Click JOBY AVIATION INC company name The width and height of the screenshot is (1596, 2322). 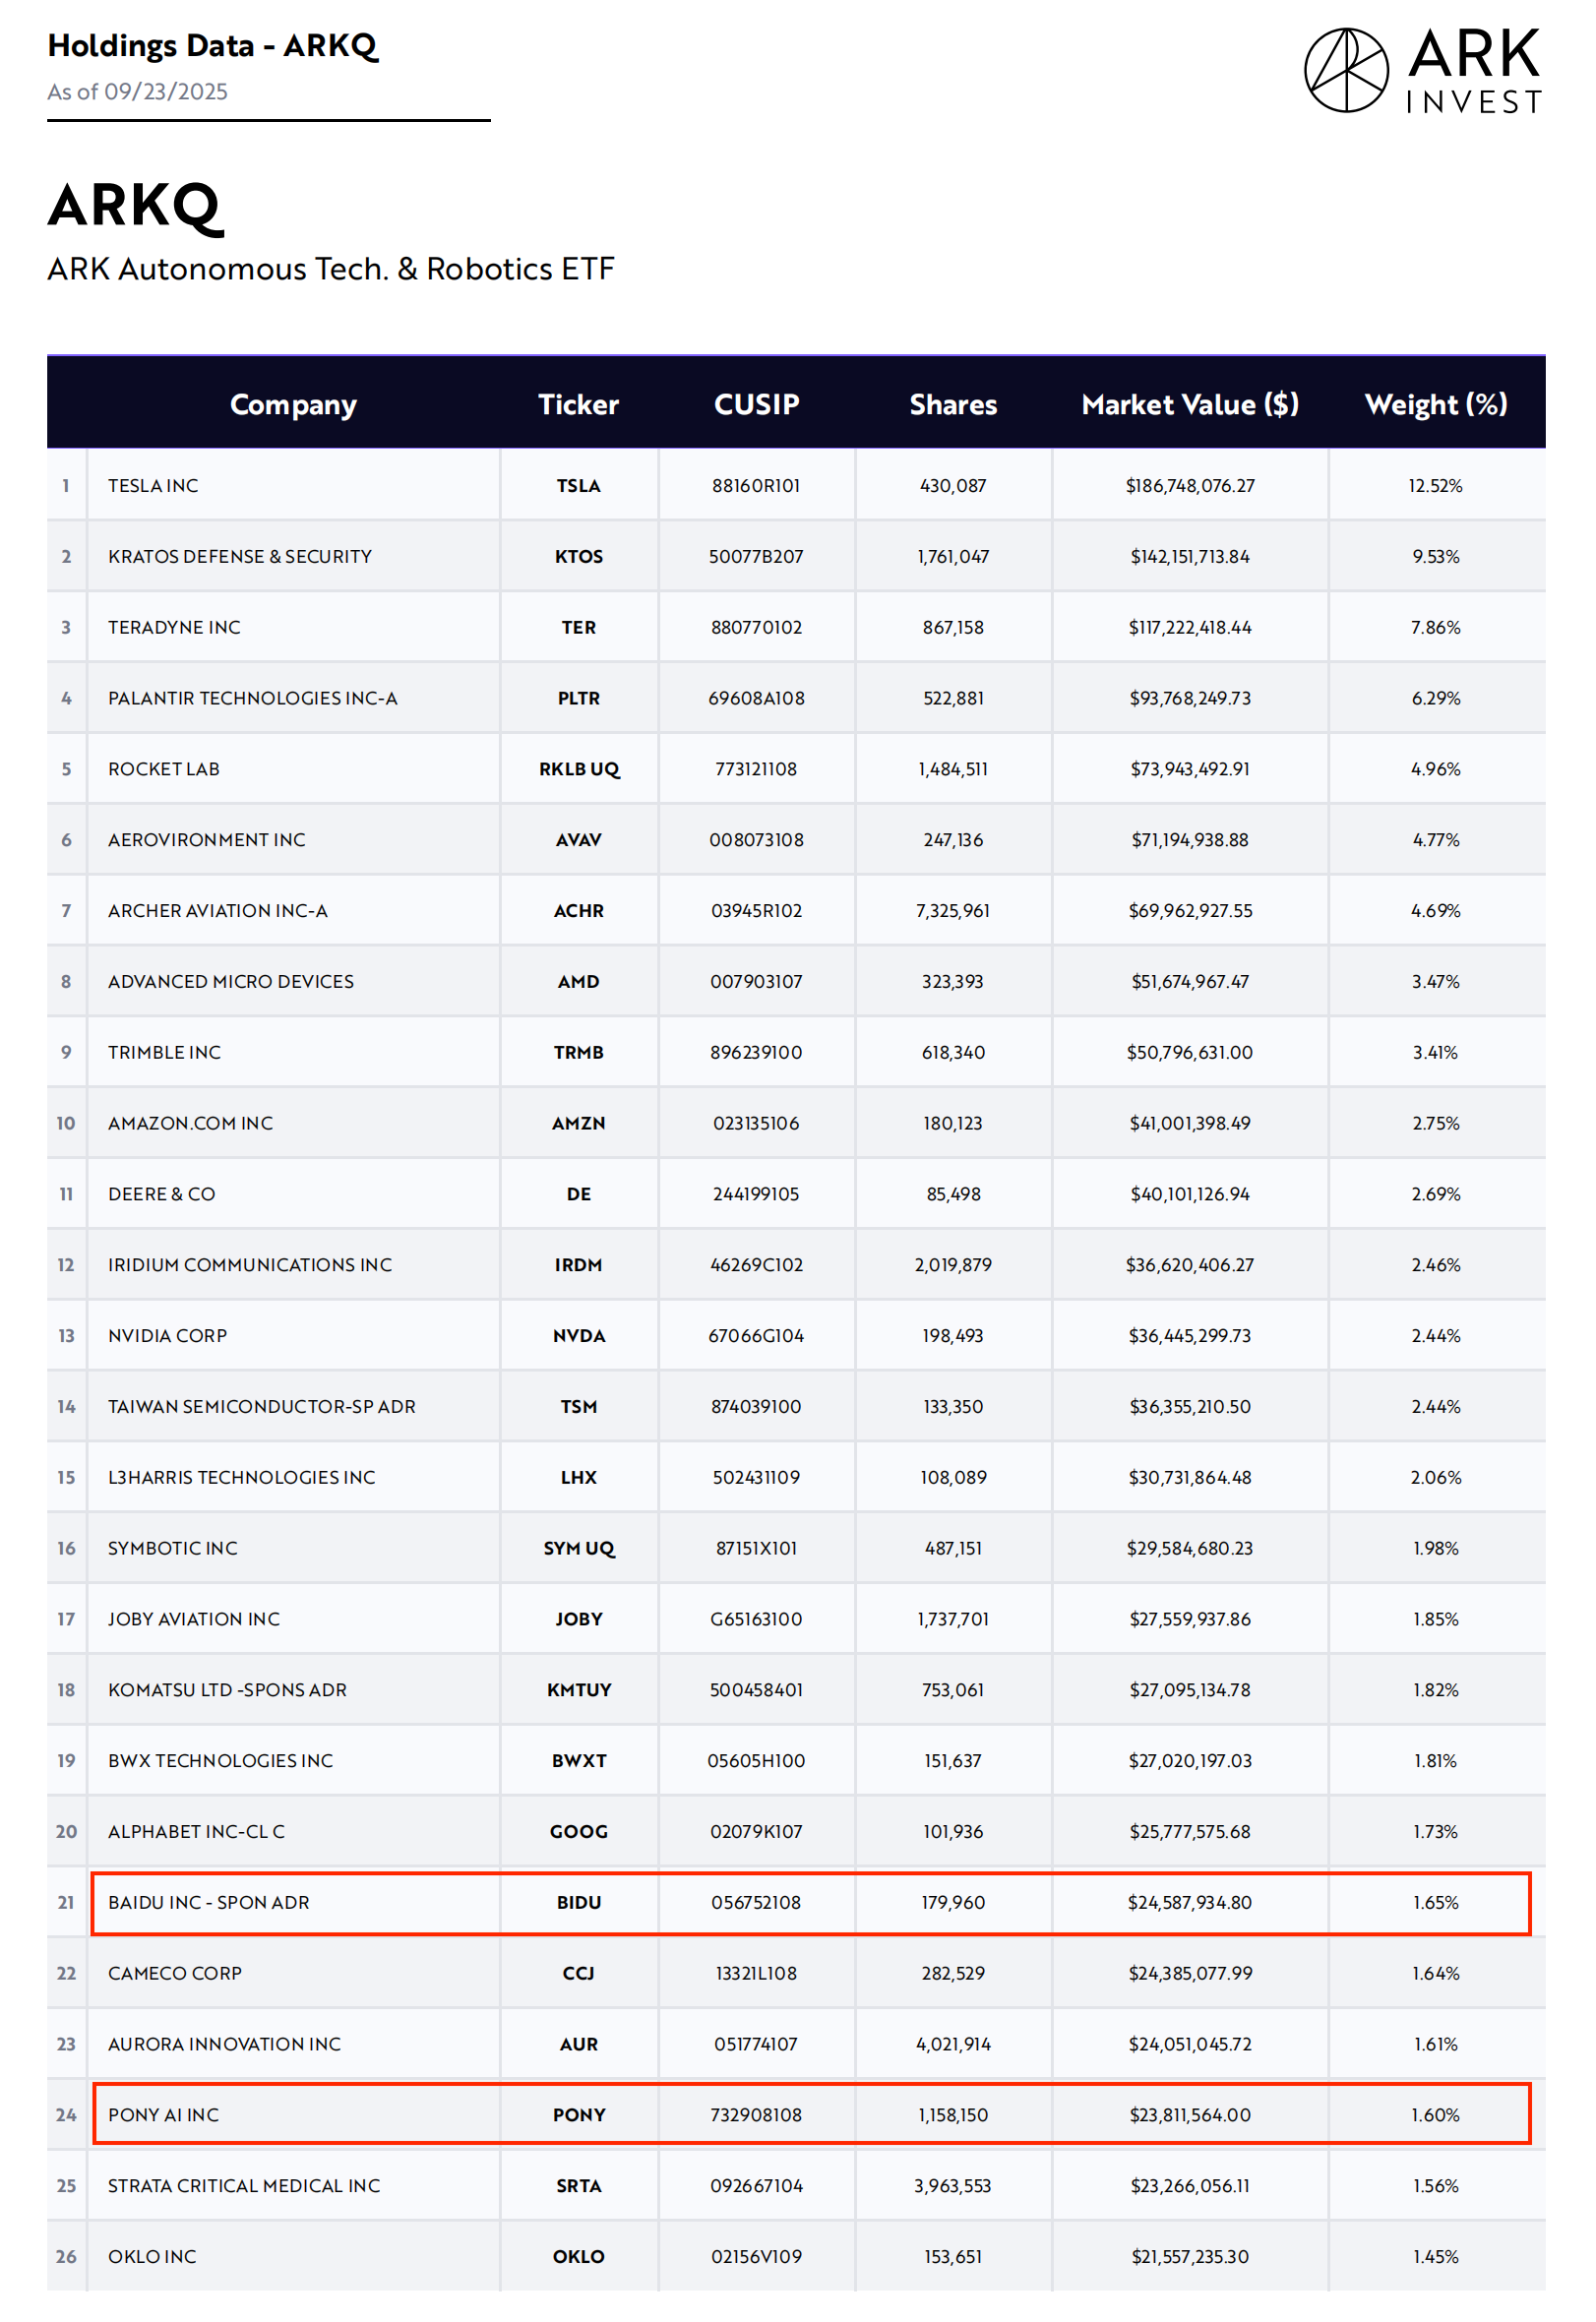click(194, 1622)
